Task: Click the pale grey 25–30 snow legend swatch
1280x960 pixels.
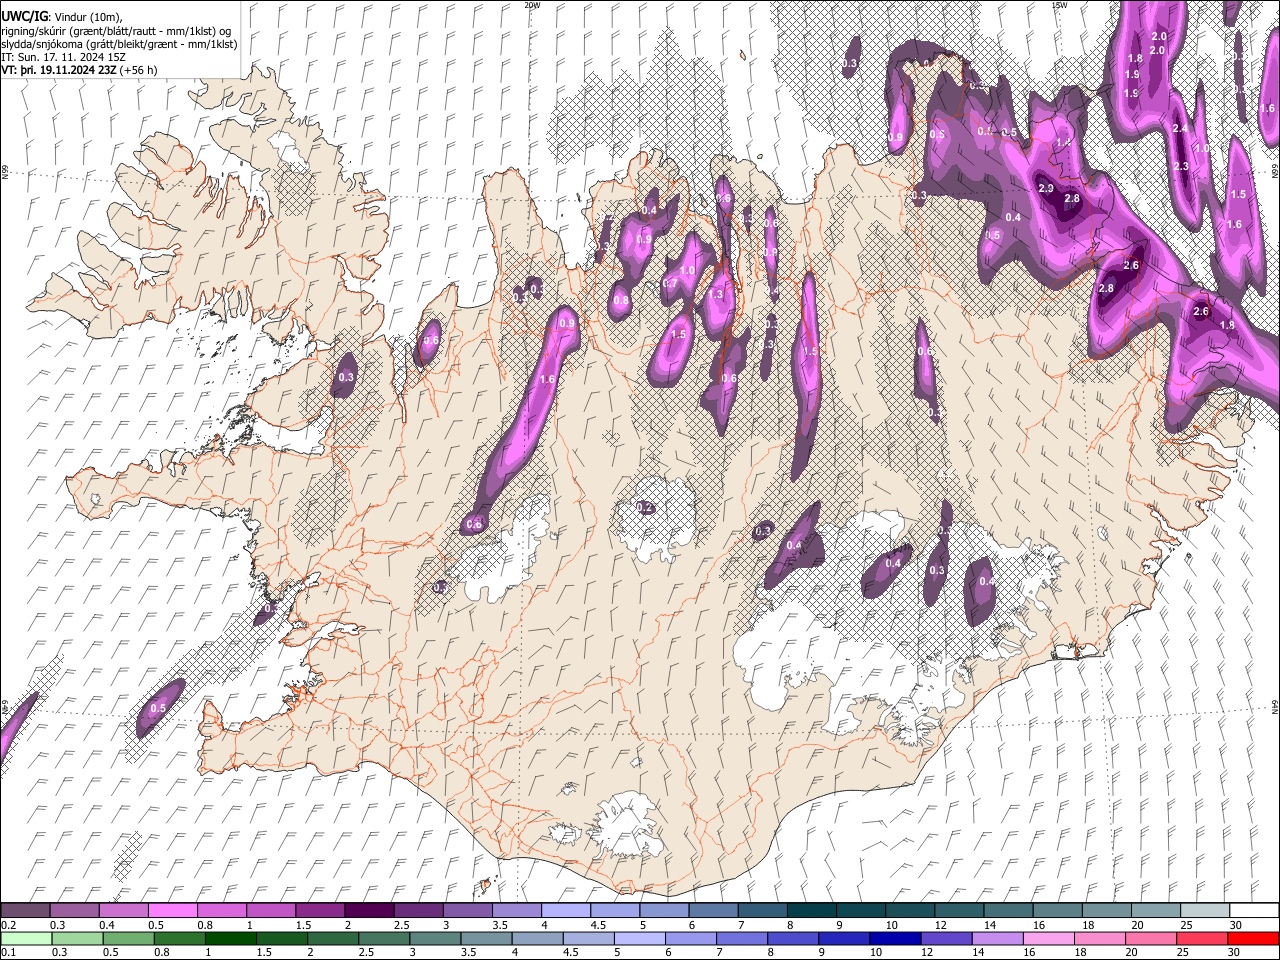Action: 1206,911
